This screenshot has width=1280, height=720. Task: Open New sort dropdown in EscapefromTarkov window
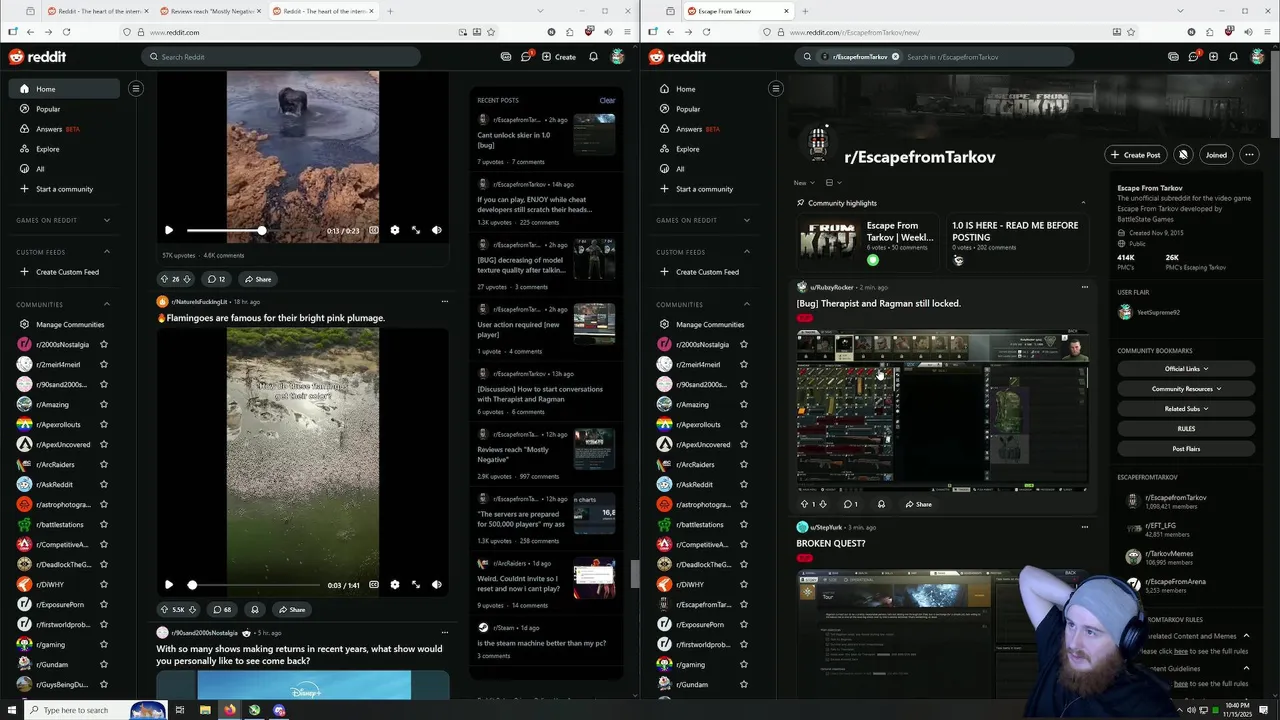tap(803, 183)
